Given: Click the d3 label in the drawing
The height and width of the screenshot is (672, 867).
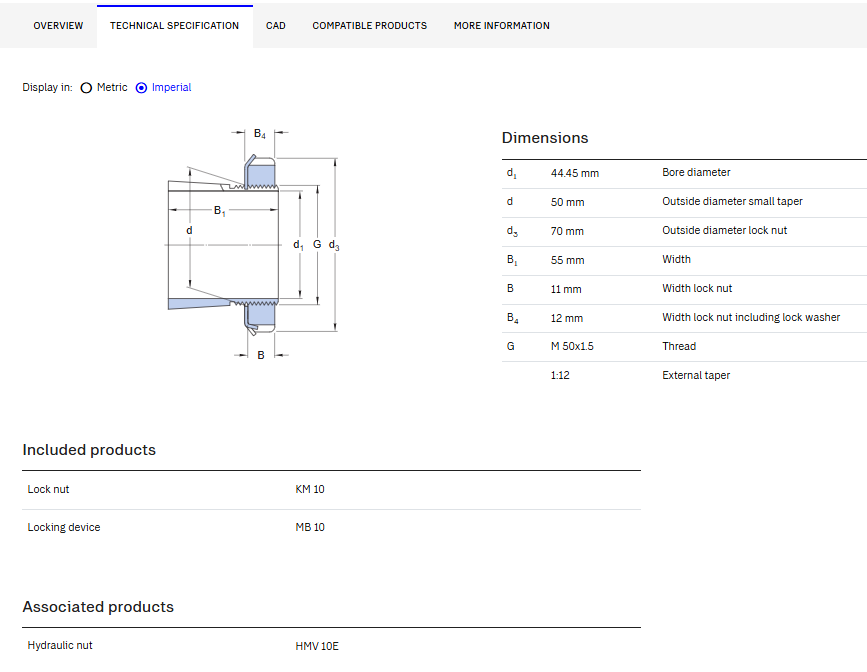Looking at the screenshot, I should [x=334, y=245].
